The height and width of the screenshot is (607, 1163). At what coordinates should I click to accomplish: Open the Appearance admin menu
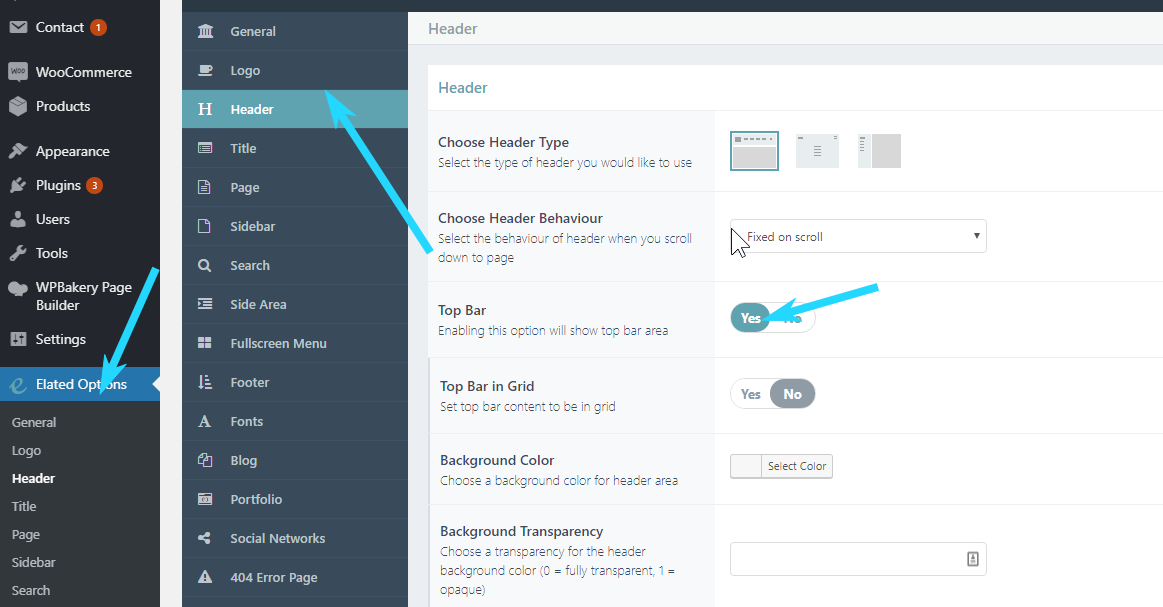click(x=80, y=151)
